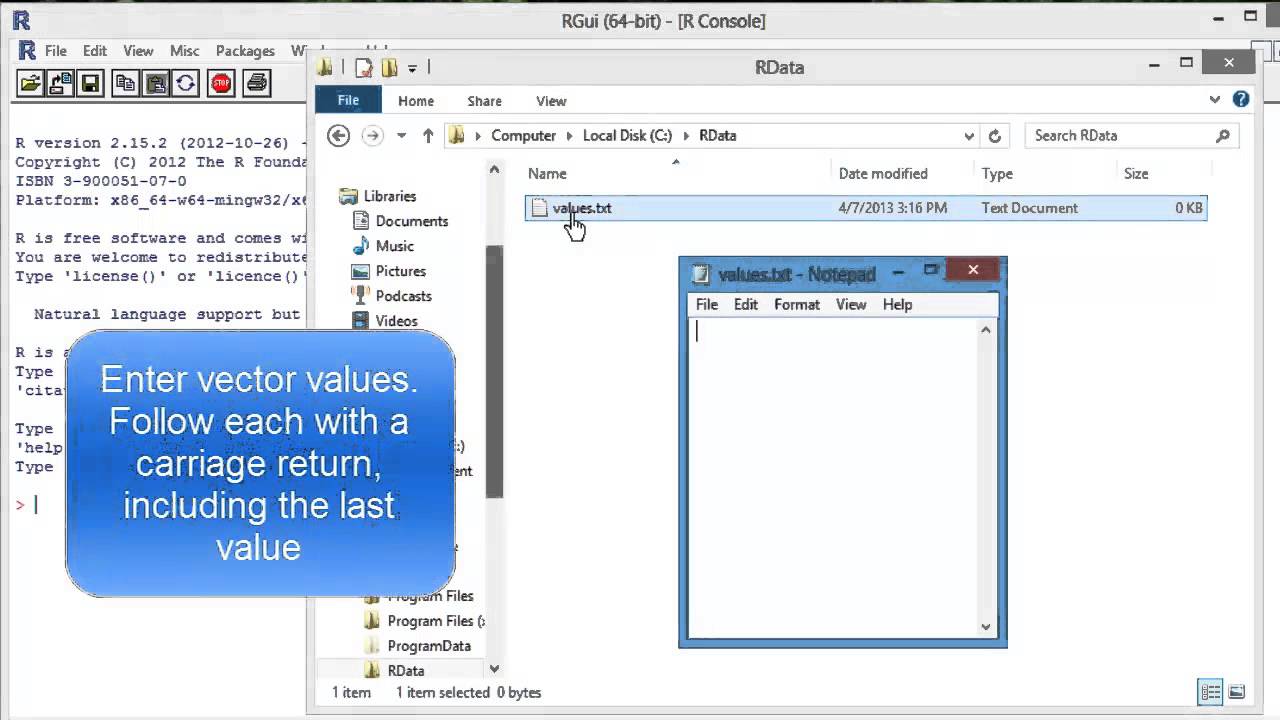Viewport: 1280px width, 720px height.
Task: Open RGui View menu
Action: click(x=138, y=51)
